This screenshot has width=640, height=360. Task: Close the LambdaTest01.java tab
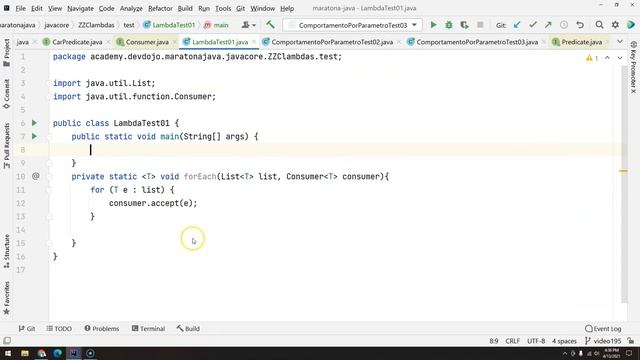(254, 42)
